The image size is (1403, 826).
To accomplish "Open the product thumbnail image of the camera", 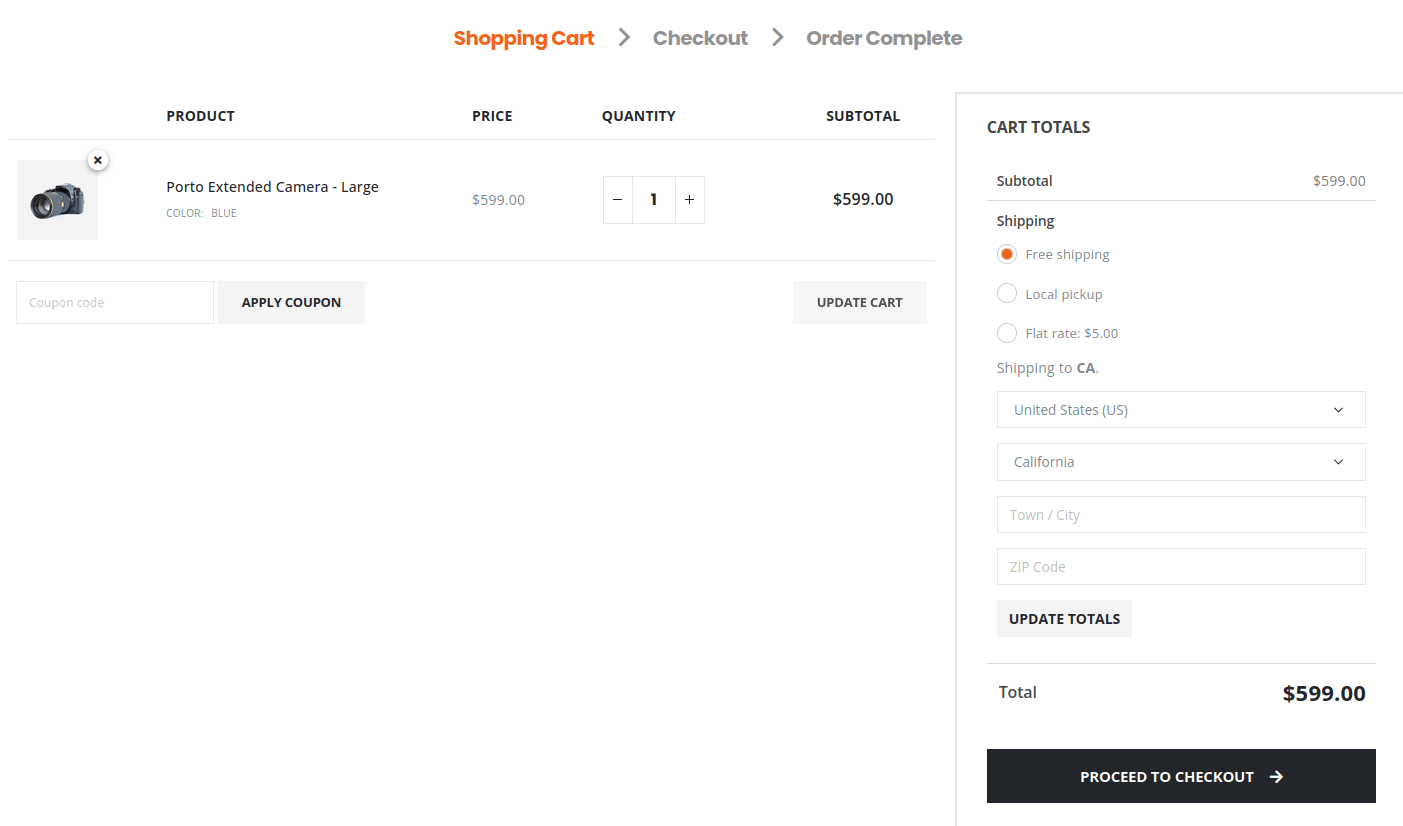I will click(57, 199).
